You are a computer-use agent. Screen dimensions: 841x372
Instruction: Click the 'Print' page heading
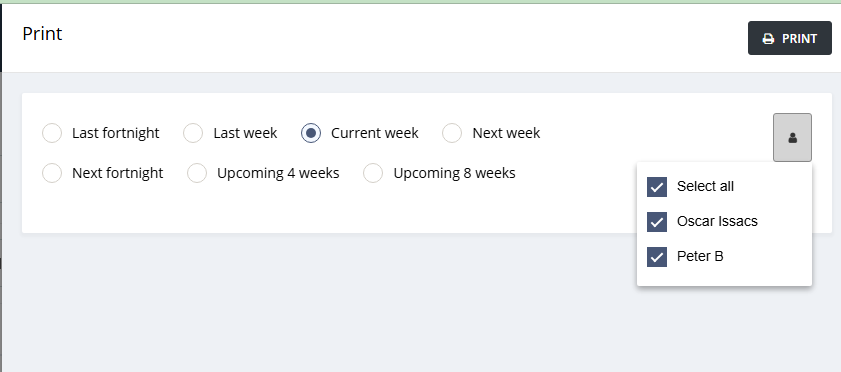point(42,34)
